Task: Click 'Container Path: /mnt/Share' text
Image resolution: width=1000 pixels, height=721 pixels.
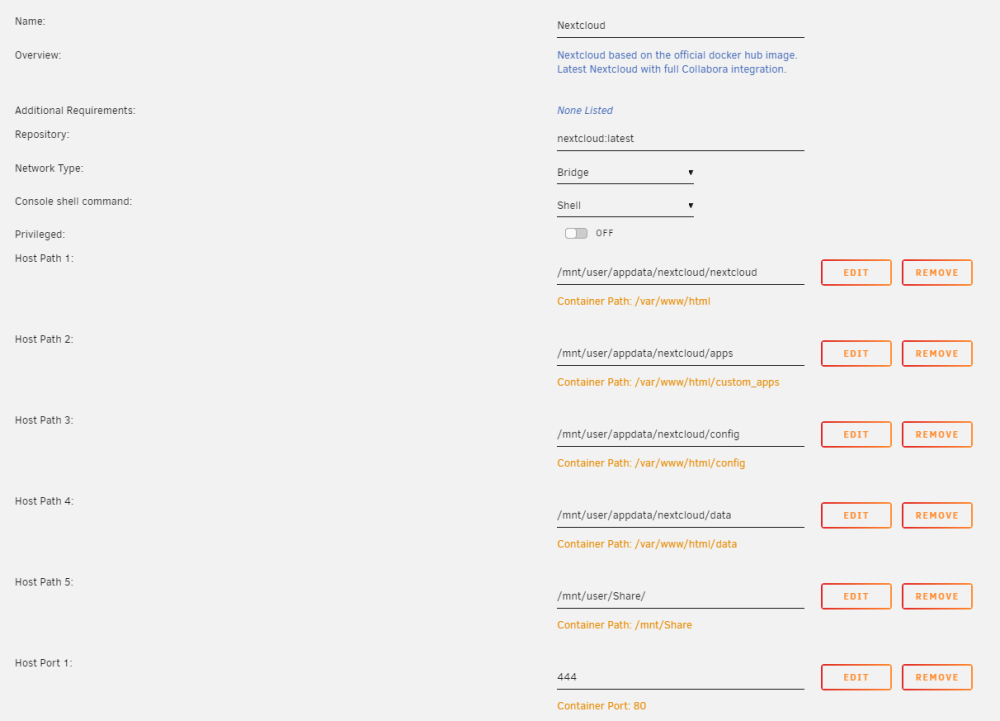Action: click(624, 625)
